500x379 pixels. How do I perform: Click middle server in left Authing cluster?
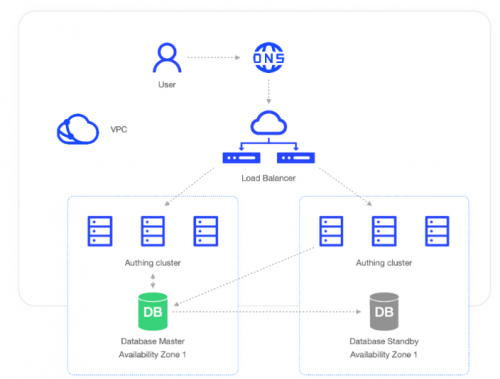point(153,231)
